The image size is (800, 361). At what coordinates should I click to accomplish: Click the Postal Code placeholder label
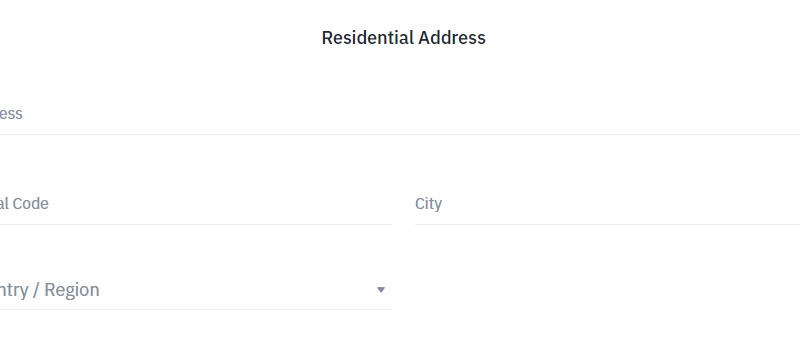click(x=24, y=204)
